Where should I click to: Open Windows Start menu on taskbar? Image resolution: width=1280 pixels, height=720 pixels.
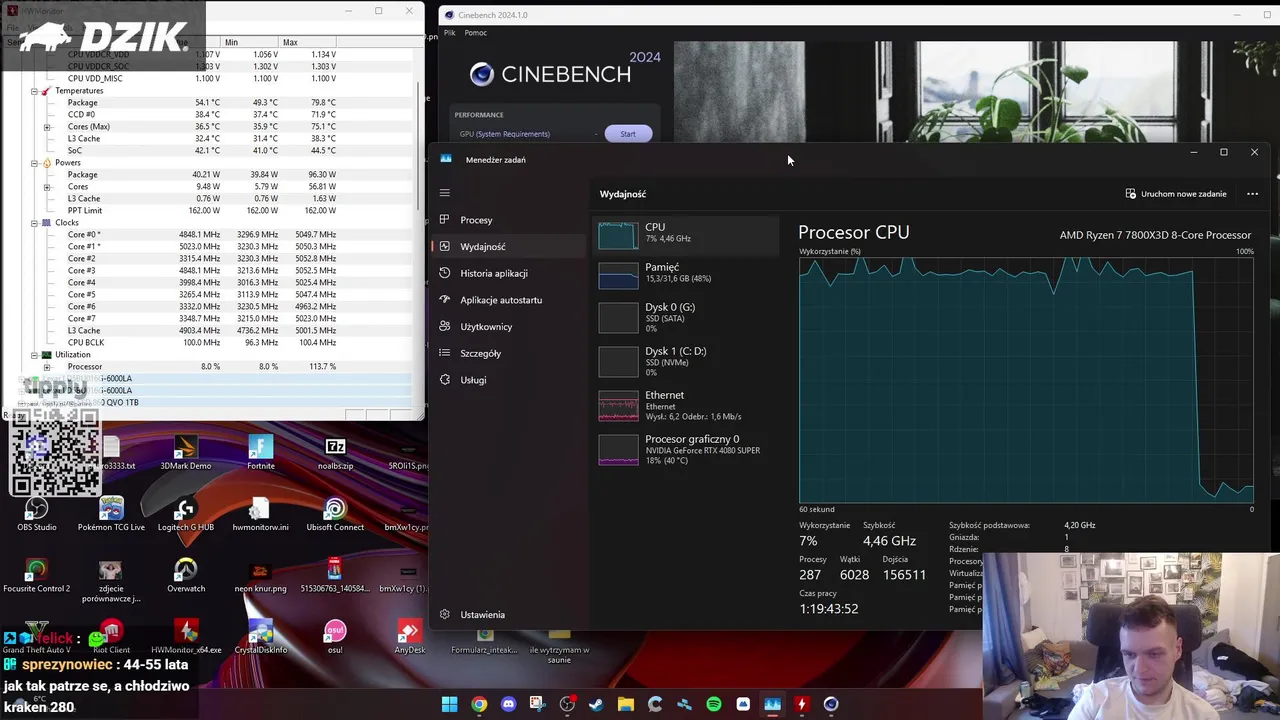tap(450, 704)
